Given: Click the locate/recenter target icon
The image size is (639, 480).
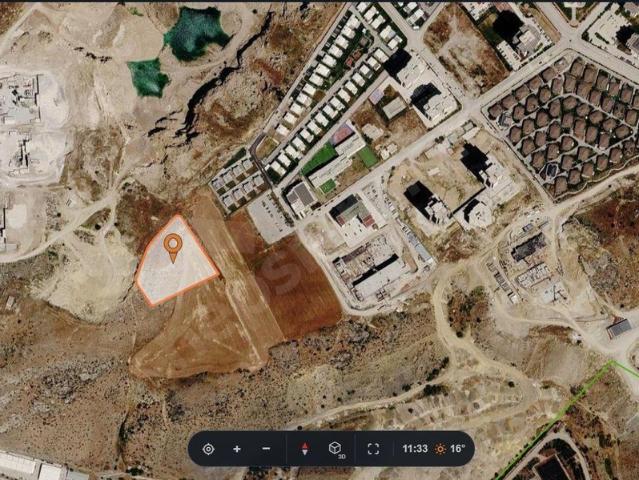Looking at the screenshot, I should pos(208,449).
